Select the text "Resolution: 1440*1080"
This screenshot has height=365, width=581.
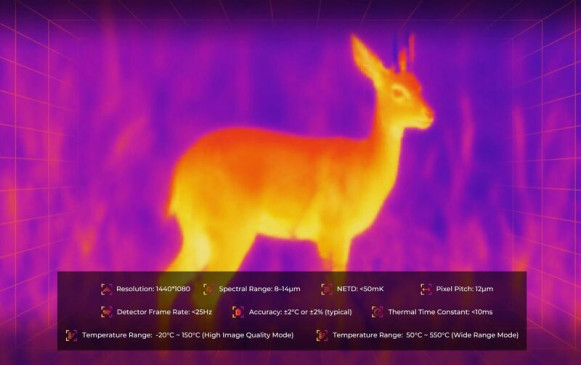[x=153, y=289]
